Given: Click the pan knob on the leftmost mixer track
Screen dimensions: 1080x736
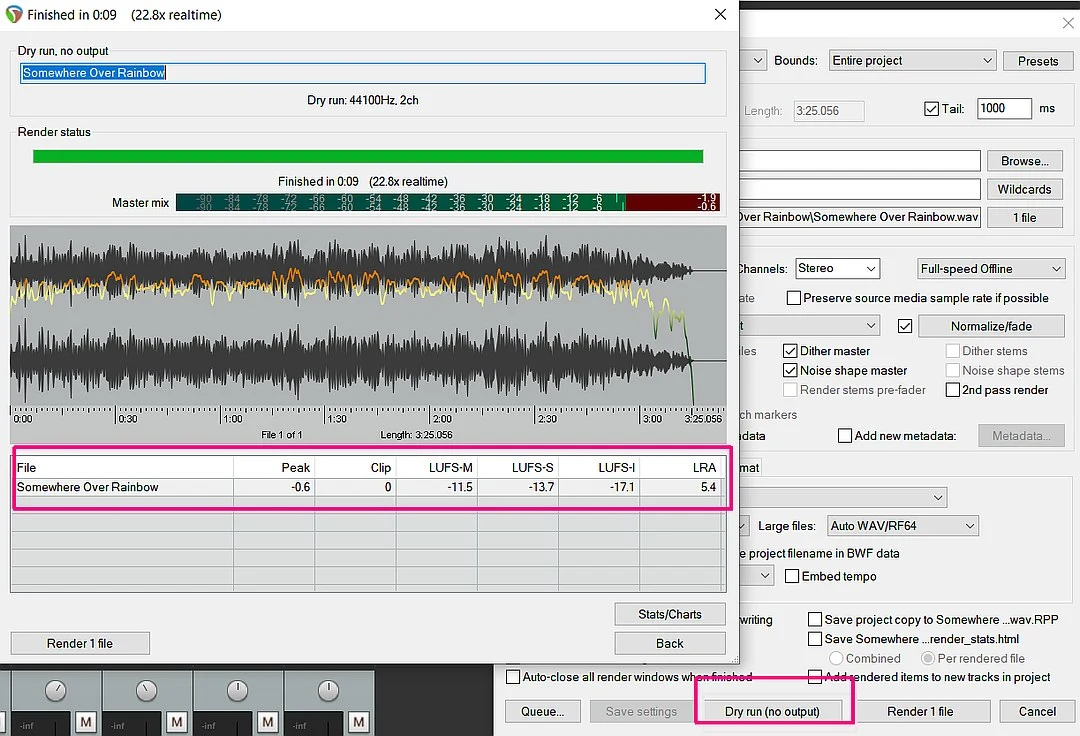Looking at the screenshot, I should tap(56, 691).
